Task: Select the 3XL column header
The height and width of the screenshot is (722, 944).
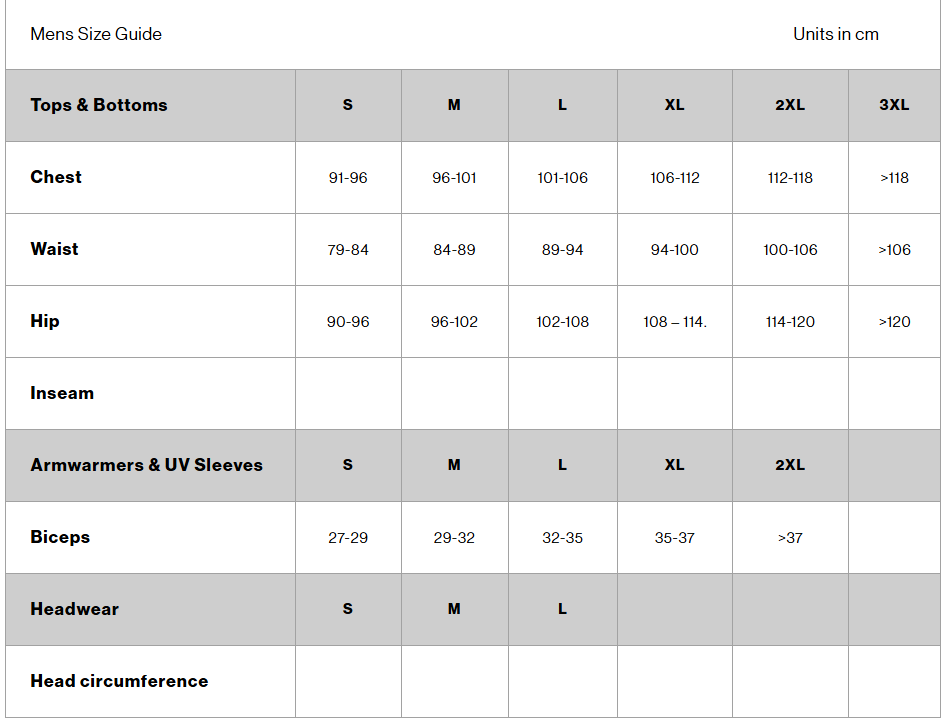Action: click(x=894, y=105)
